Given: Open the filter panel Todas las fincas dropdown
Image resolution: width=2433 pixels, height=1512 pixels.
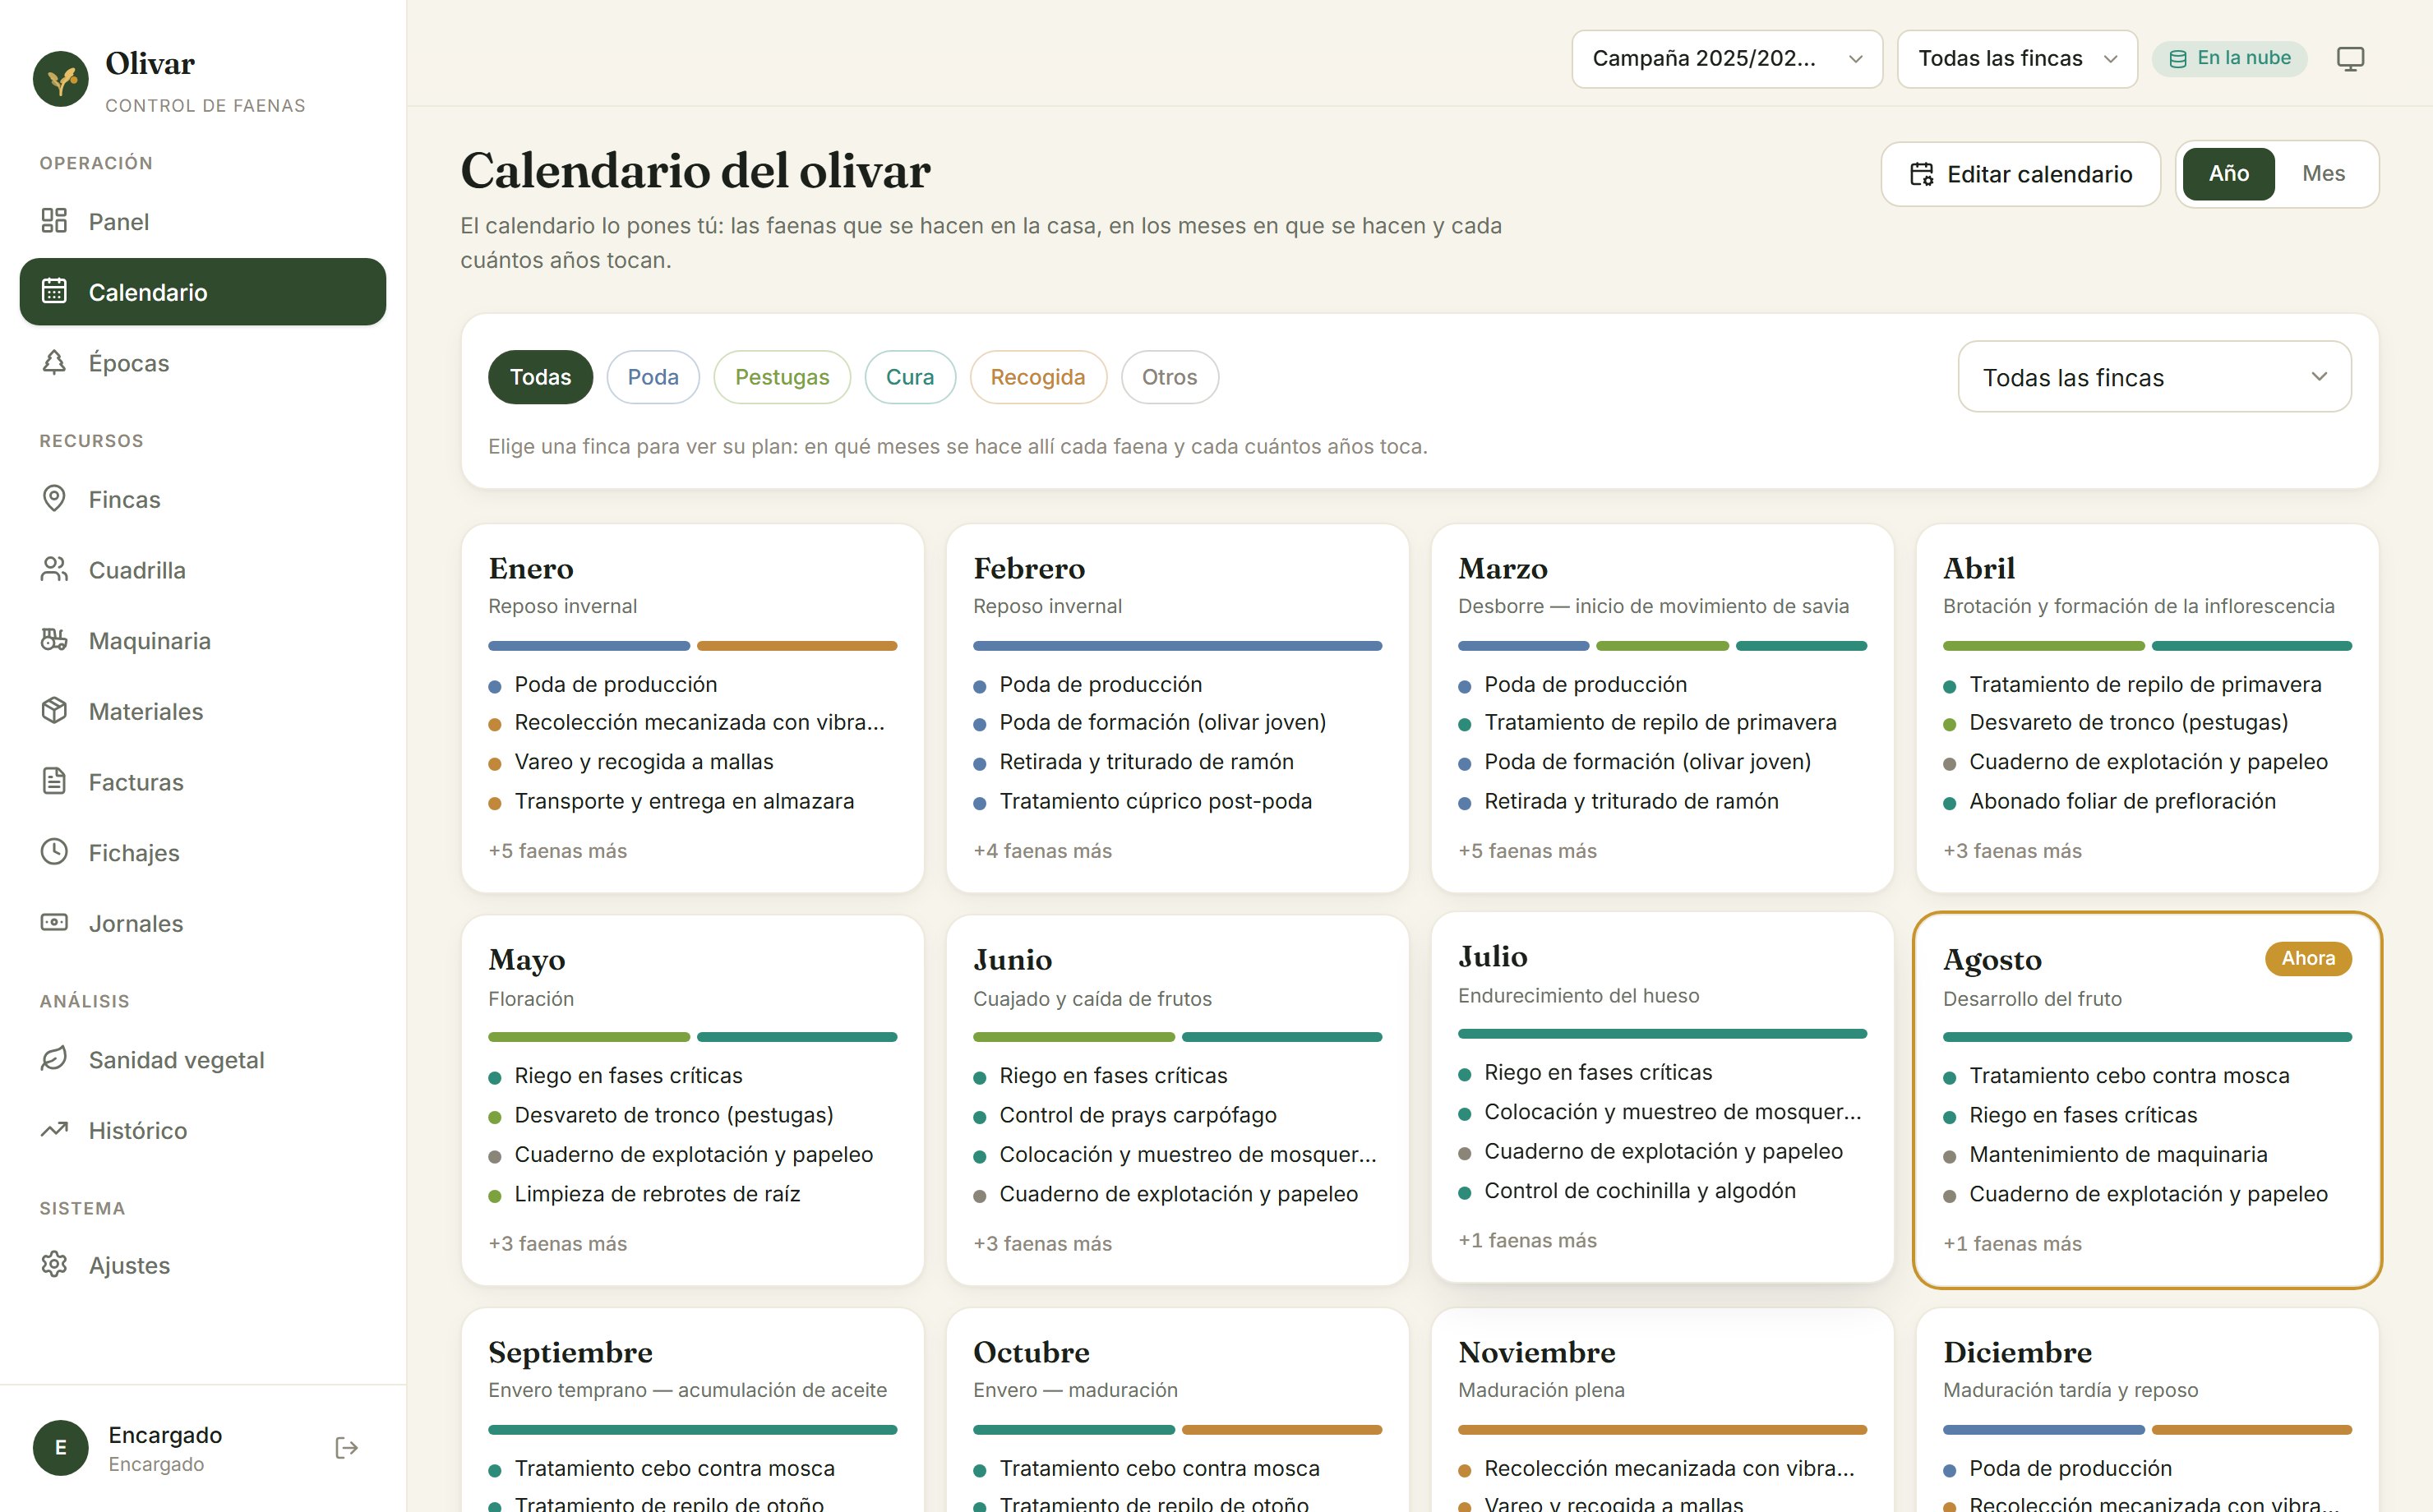Looking at the screenshot, I should (2154, 377).
